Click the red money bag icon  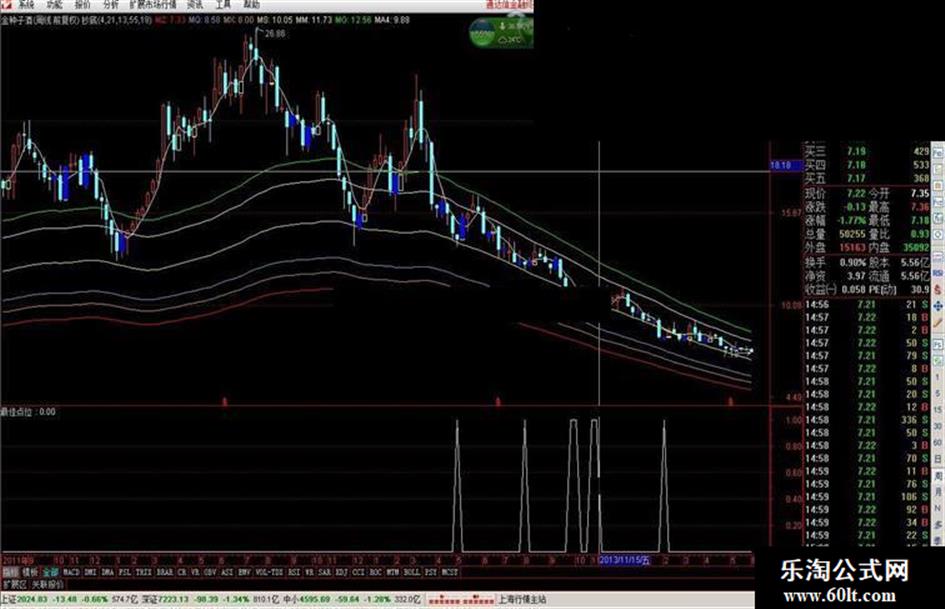[x=938, y=289]
